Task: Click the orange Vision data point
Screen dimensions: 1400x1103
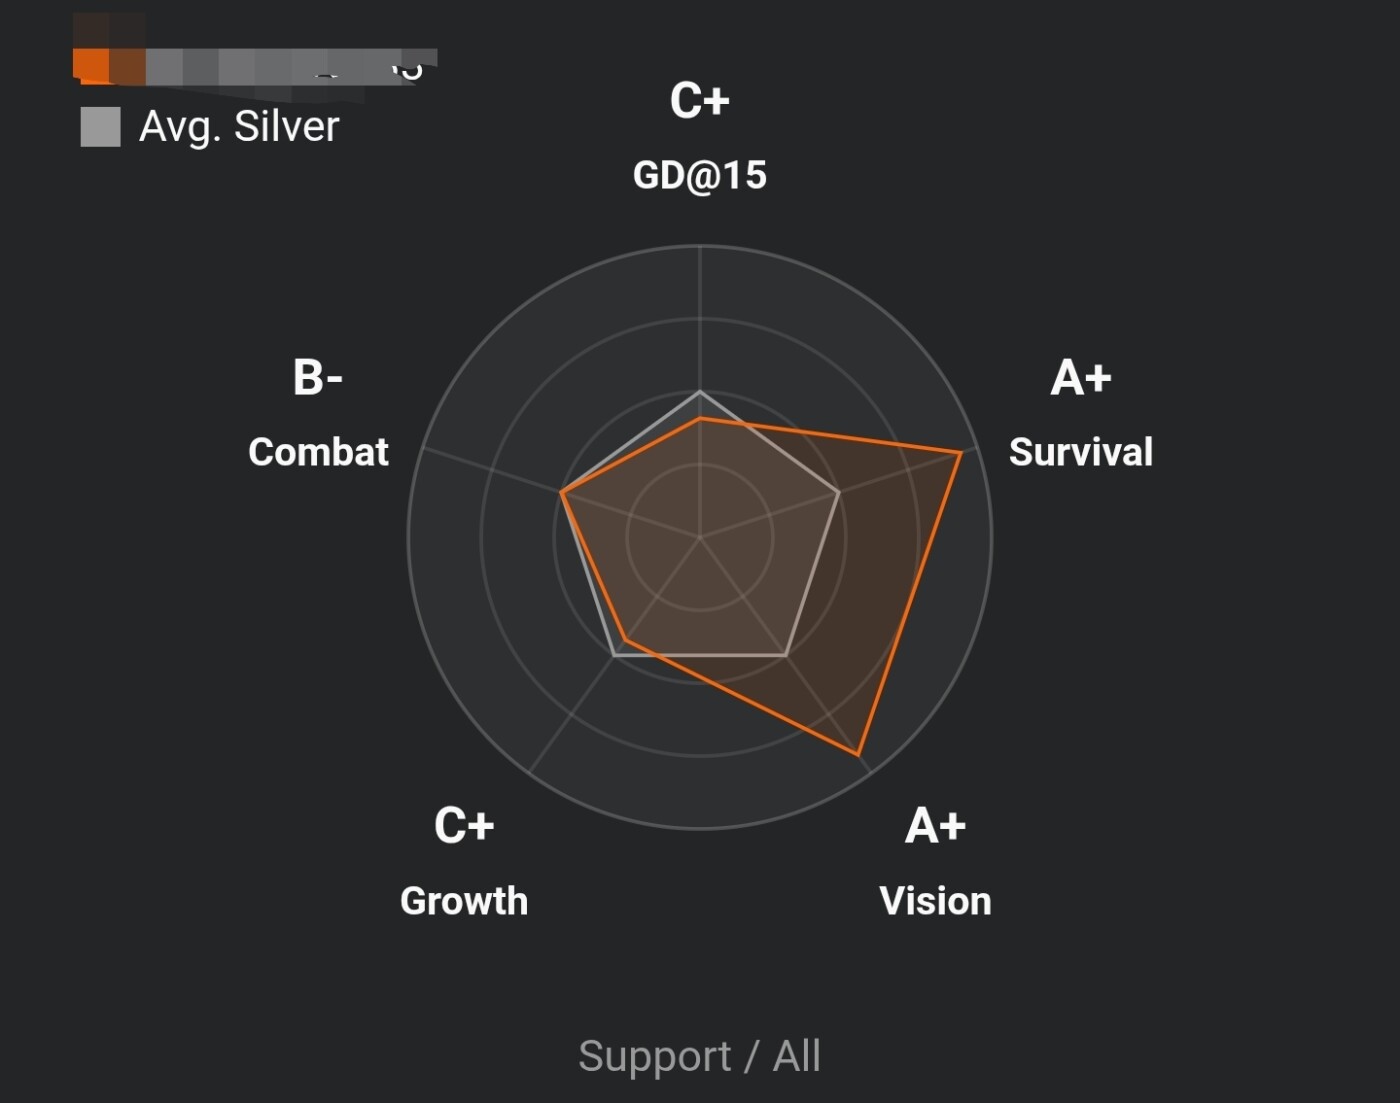Action: [x=858, y=753]
